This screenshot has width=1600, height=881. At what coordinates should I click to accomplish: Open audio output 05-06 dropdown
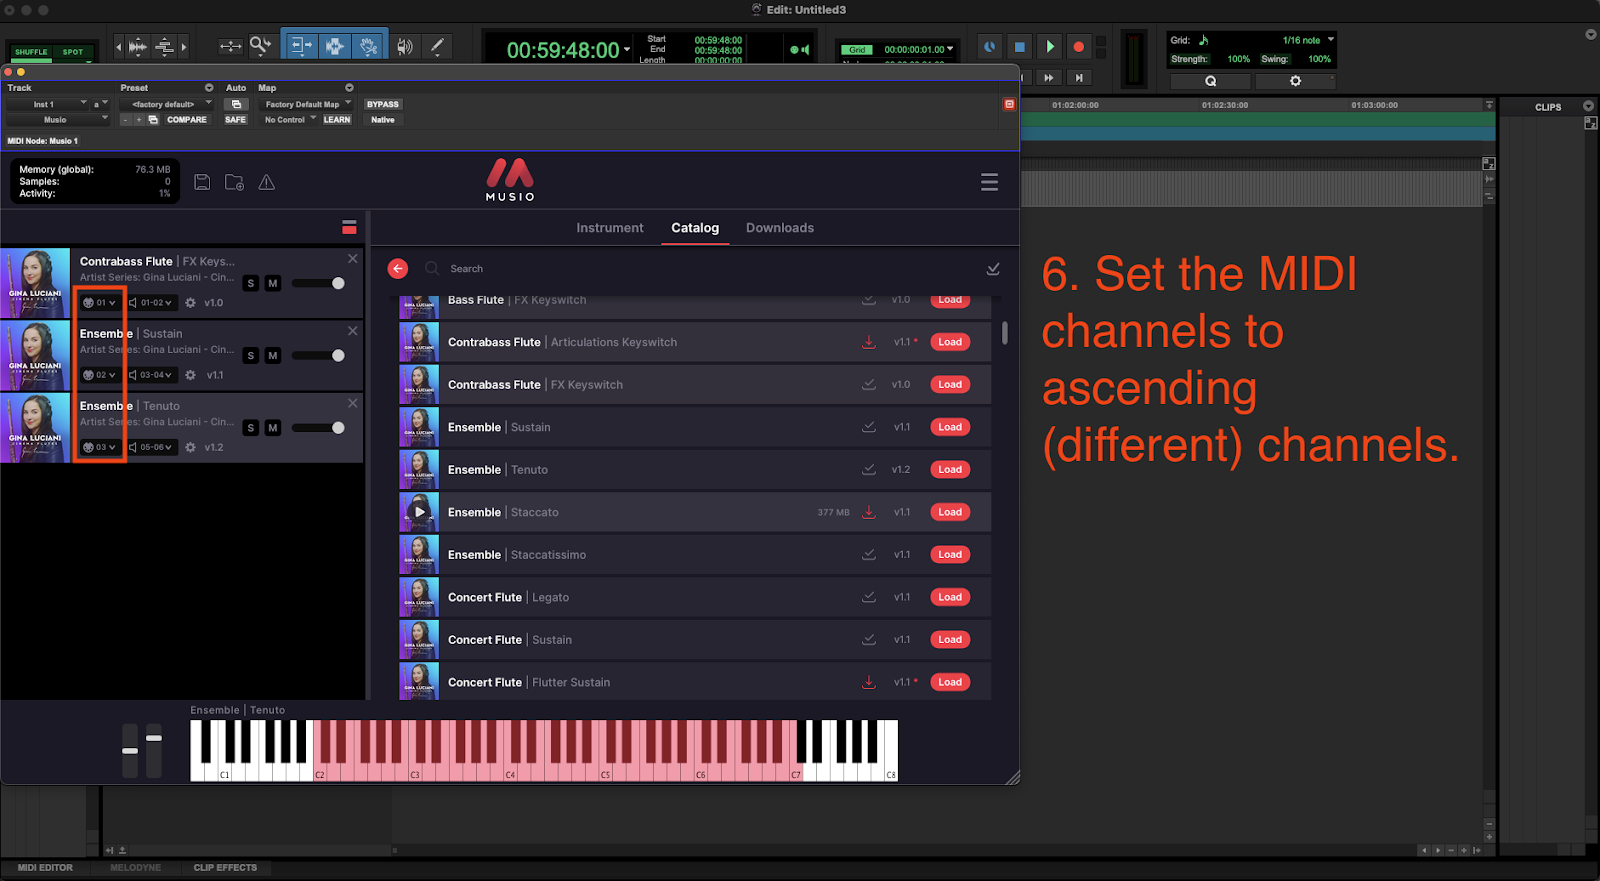point(151,447)
